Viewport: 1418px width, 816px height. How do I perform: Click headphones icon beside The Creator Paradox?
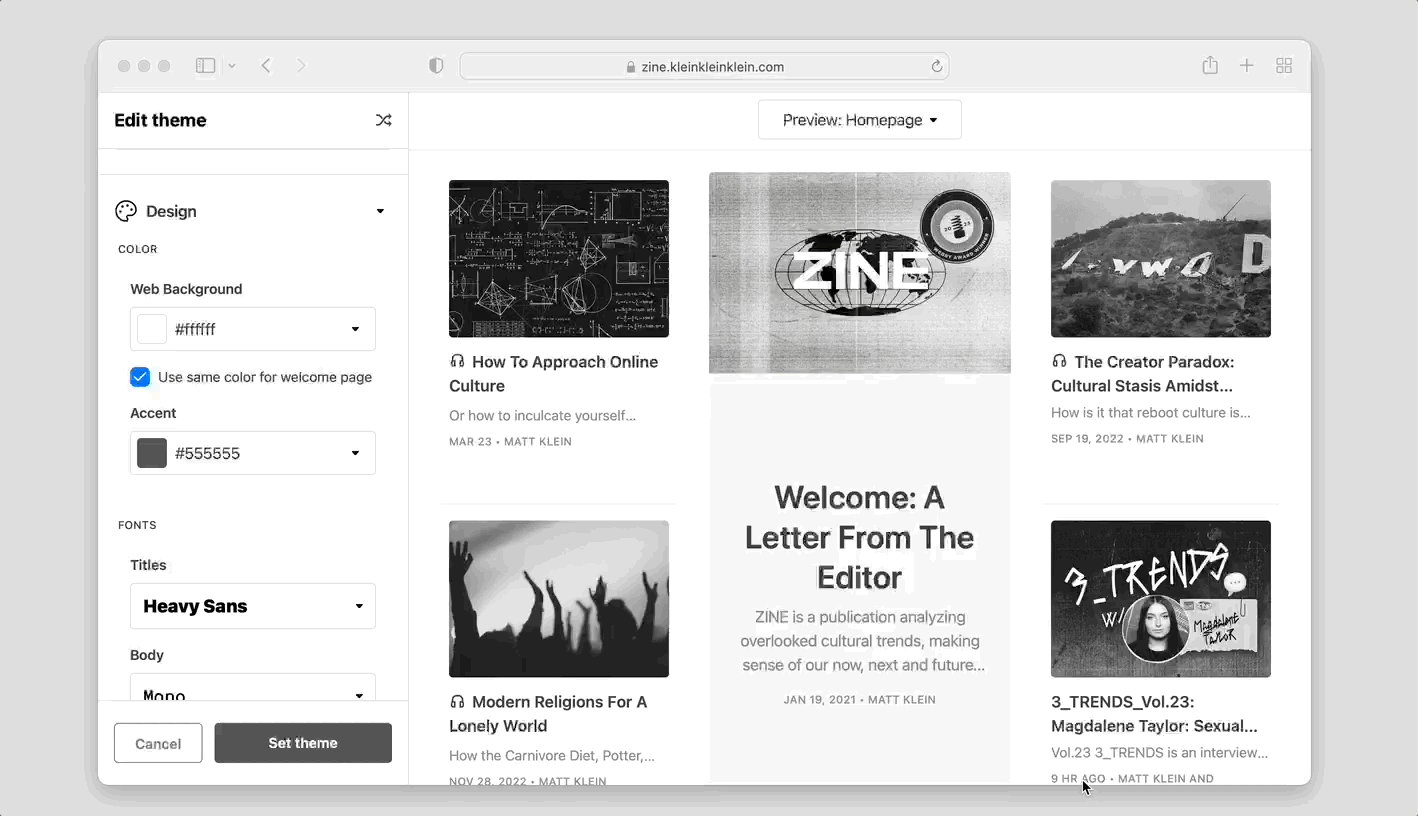[x=1059, y=361]
